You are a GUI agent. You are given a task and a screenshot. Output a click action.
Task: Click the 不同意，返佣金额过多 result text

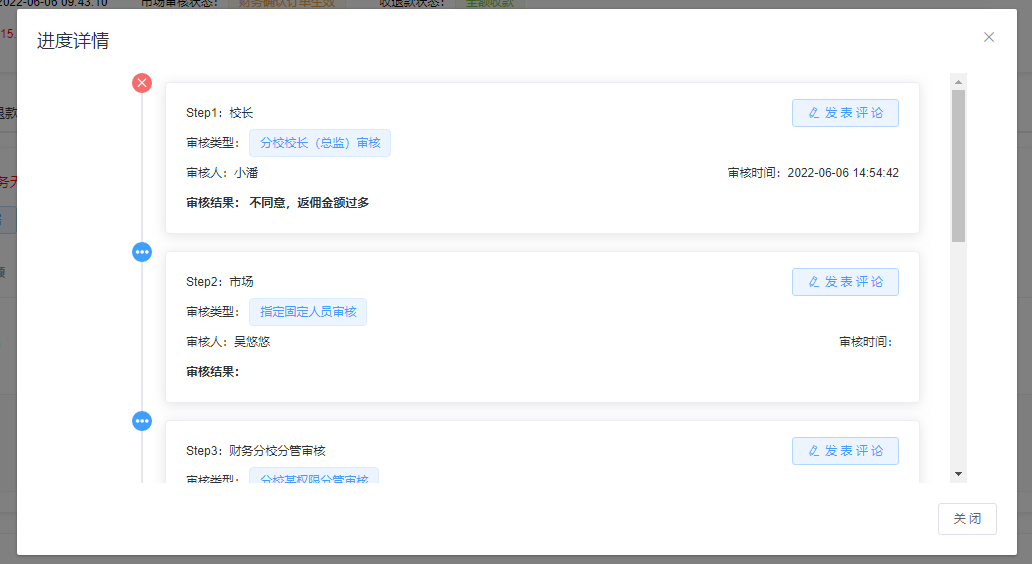point(309,203)
